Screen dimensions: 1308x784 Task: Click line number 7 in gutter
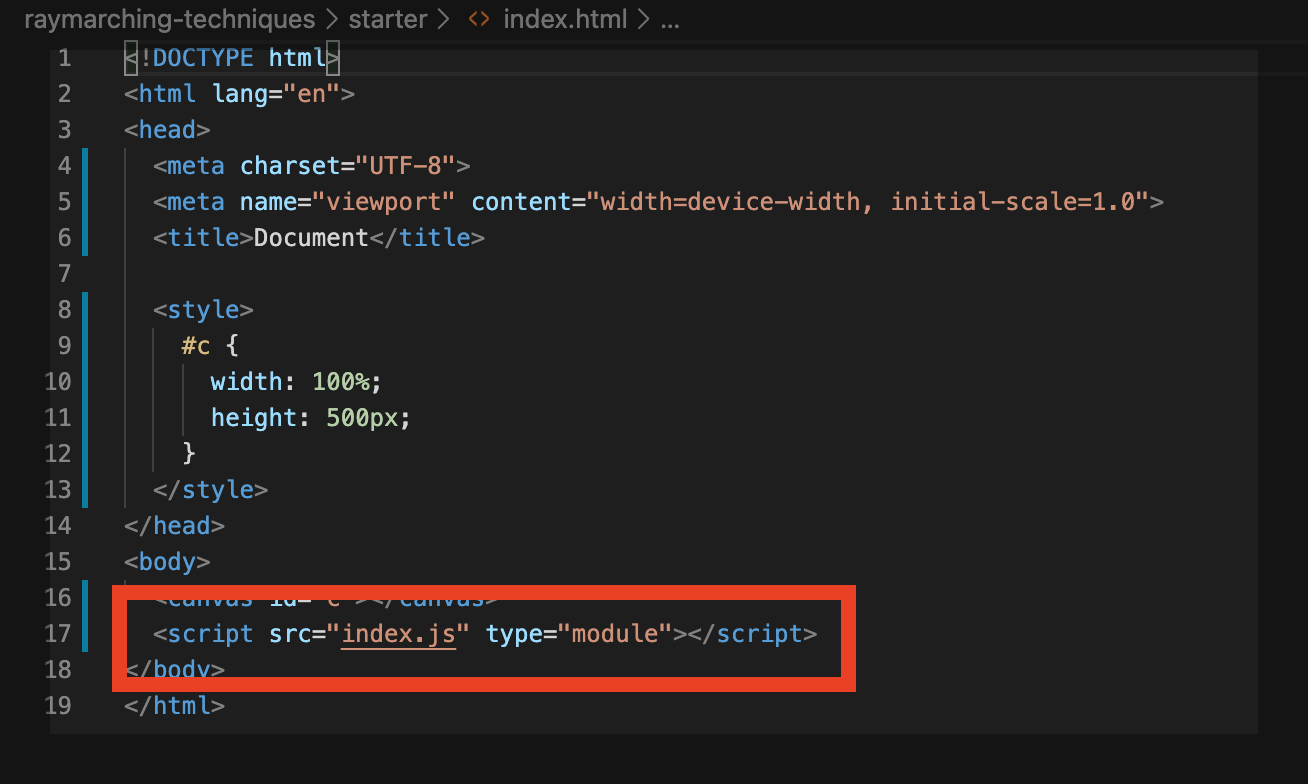coord(65,273)
